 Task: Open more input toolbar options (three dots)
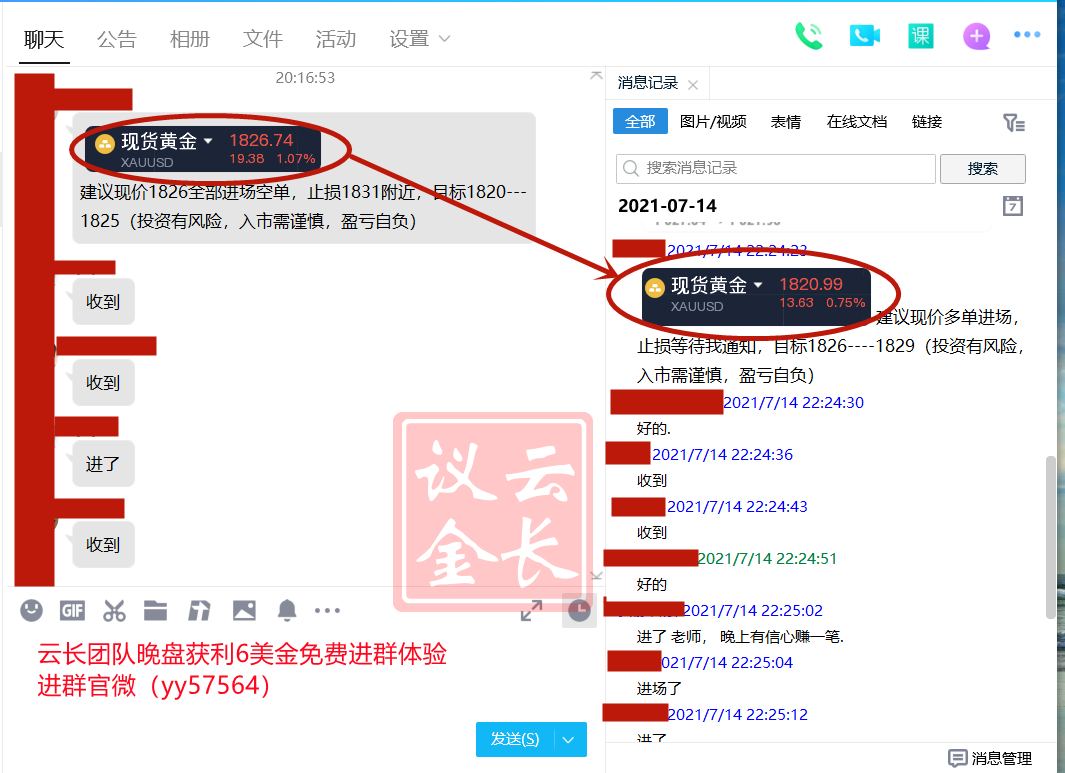[x=327, y=611]
